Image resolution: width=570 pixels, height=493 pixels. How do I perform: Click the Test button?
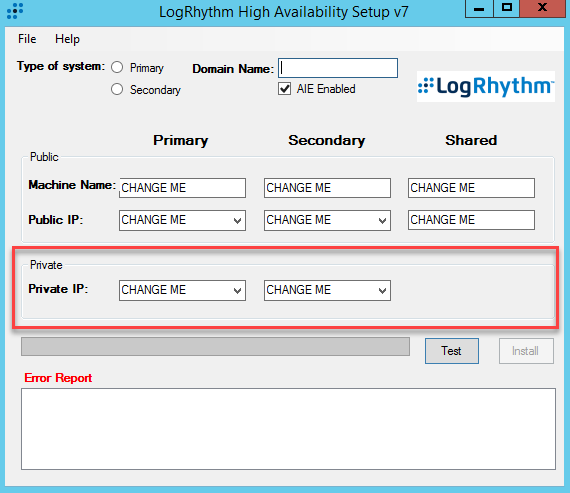coord(452,351)
